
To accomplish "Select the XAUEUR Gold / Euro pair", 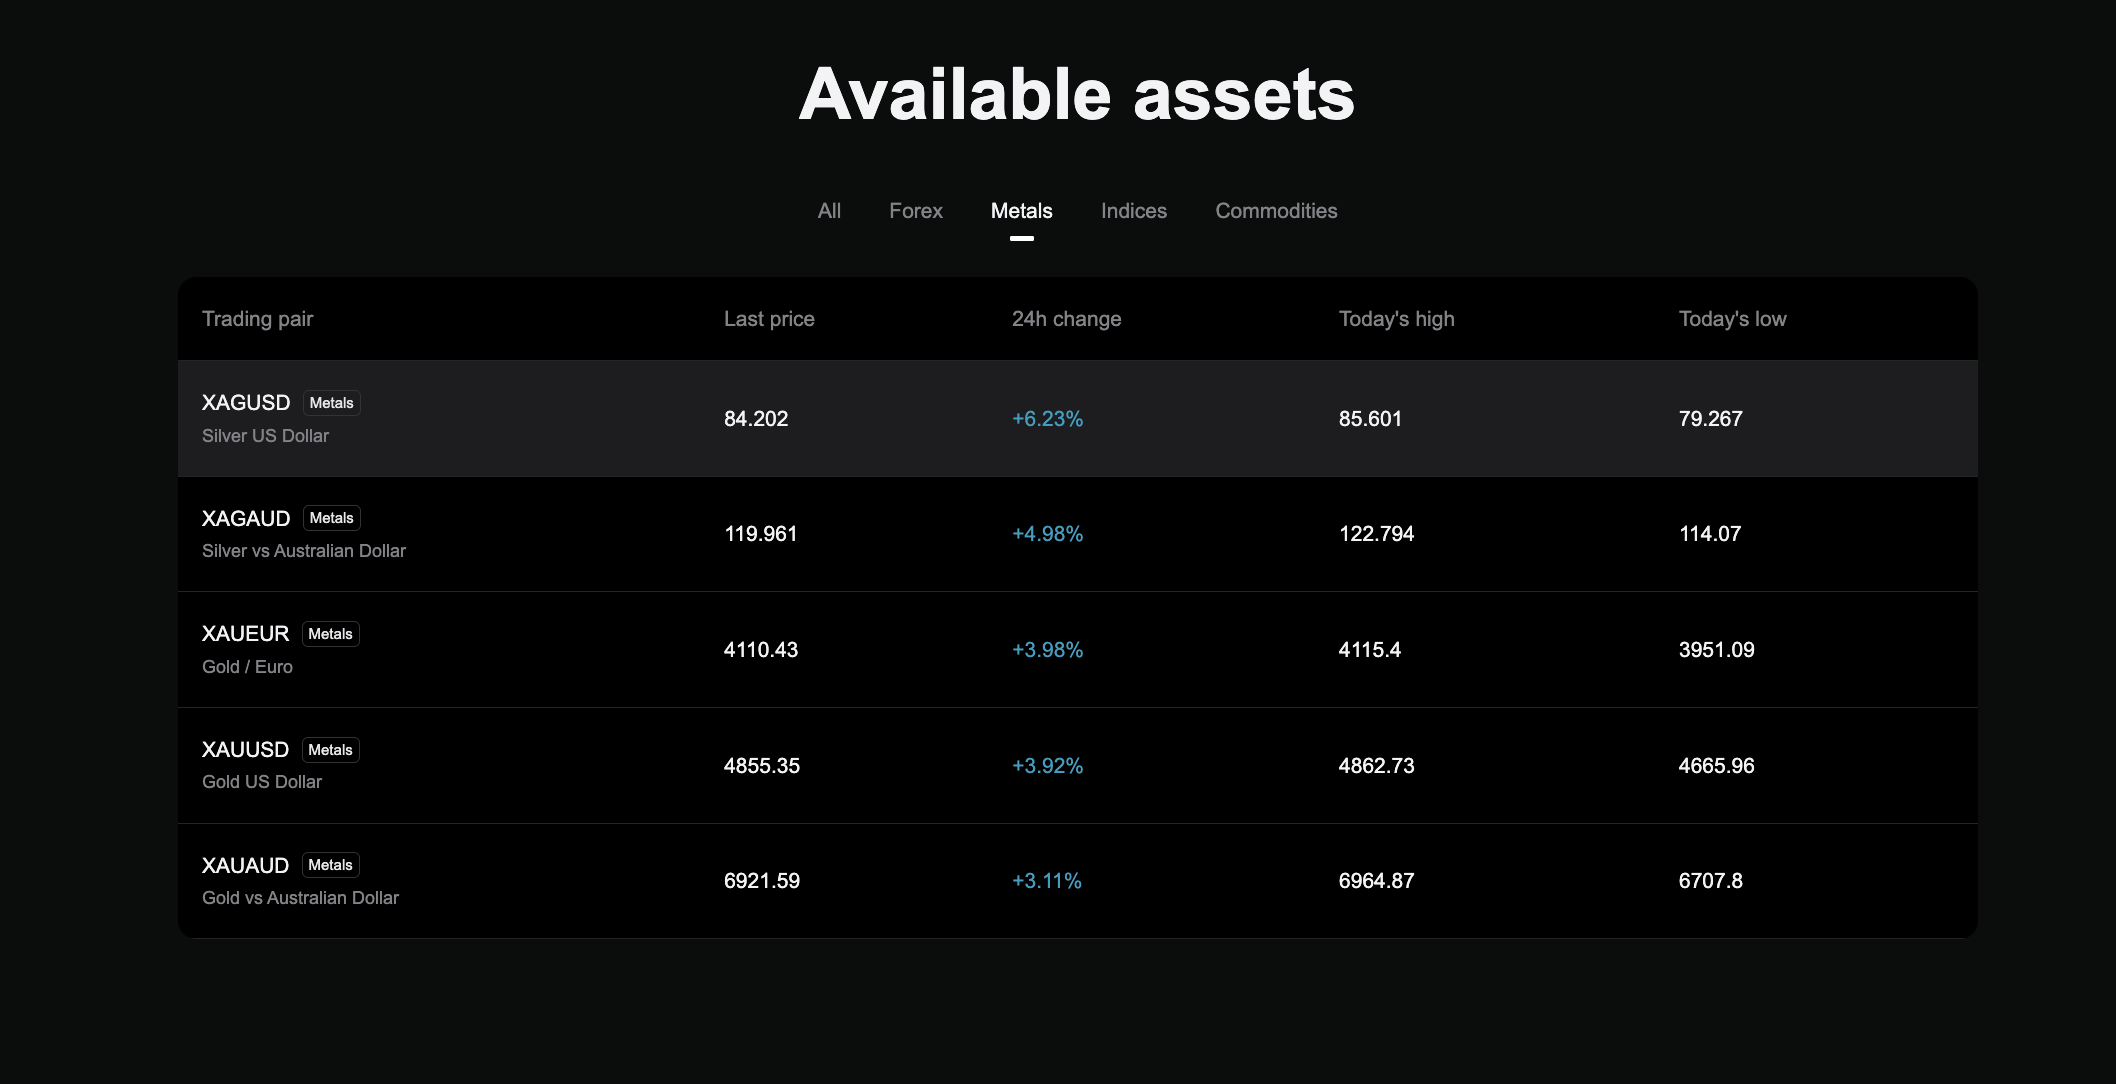I will (245, 634).
